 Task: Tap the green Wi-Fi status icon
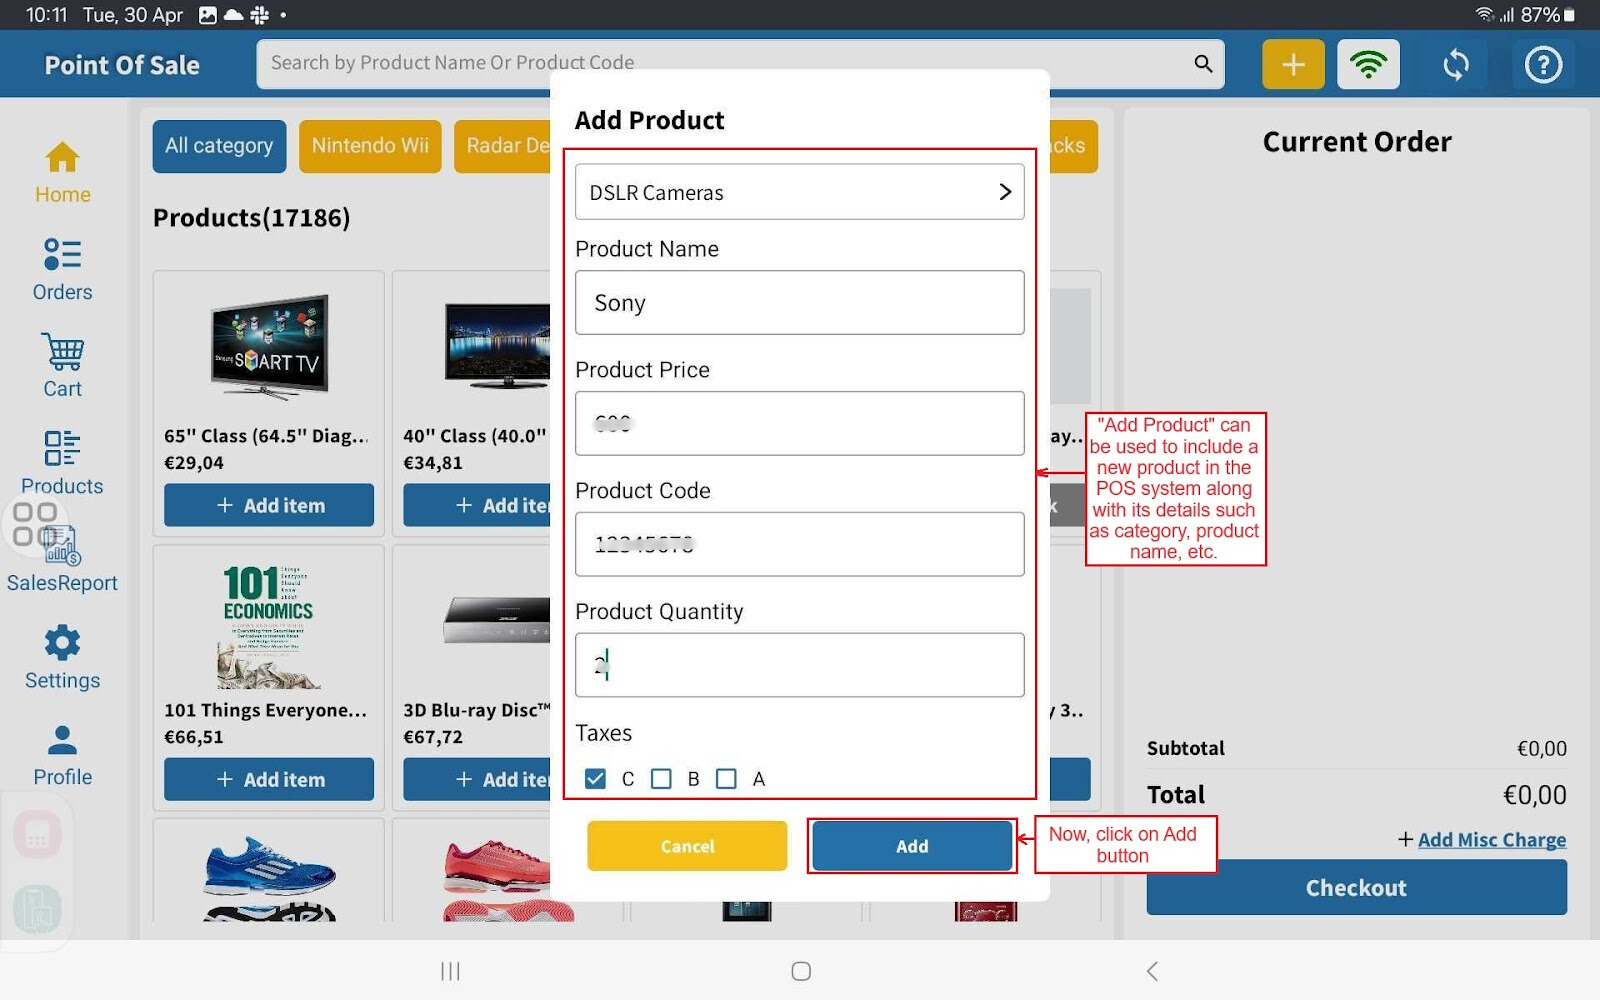click(1368, 65)
